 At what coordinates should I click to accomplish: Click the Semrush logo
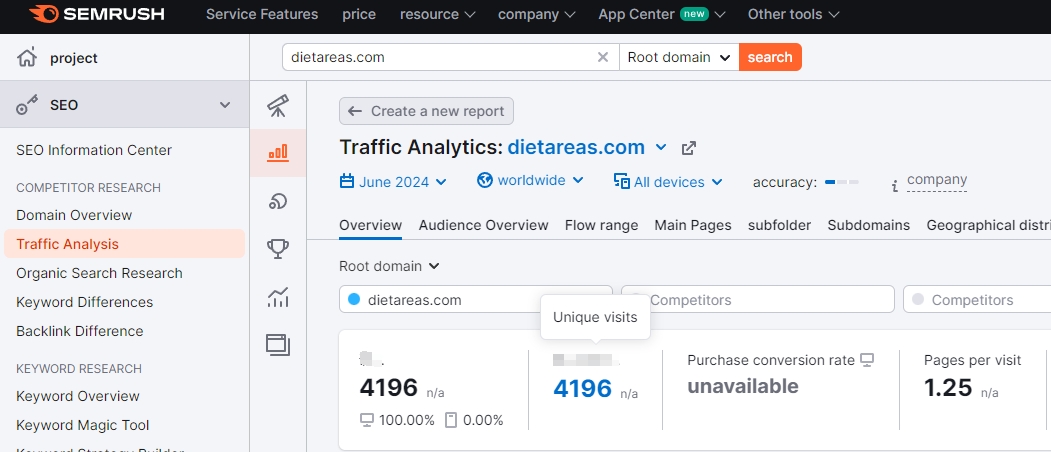click(97, 13)
